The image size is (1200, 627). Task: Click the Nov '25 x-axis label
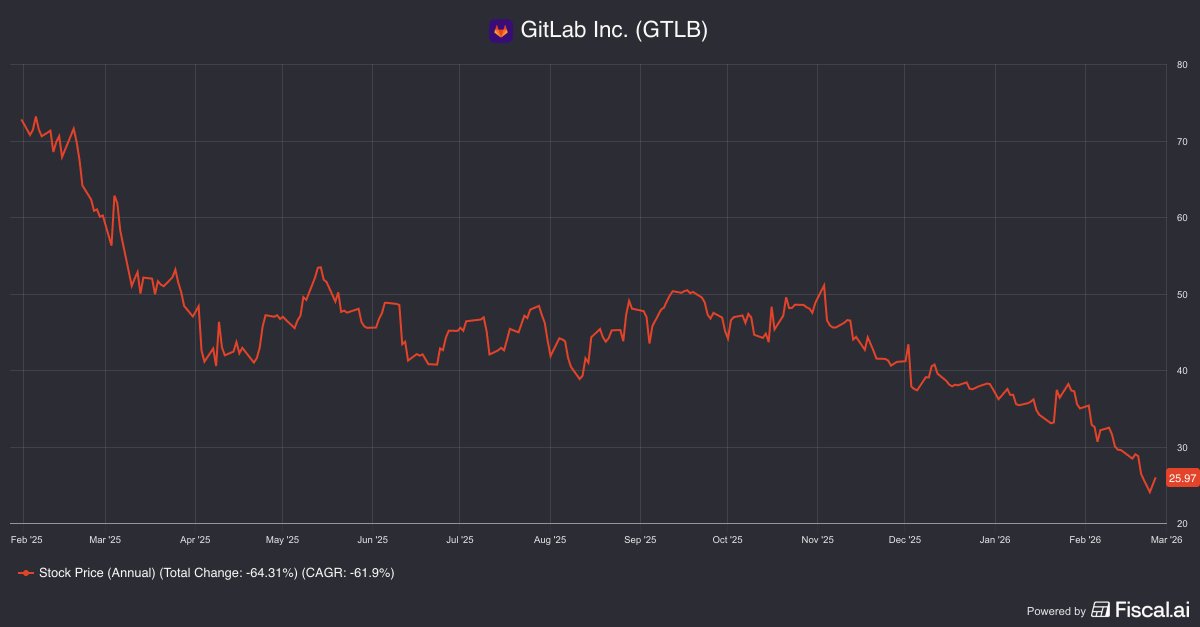coord(818,539)
